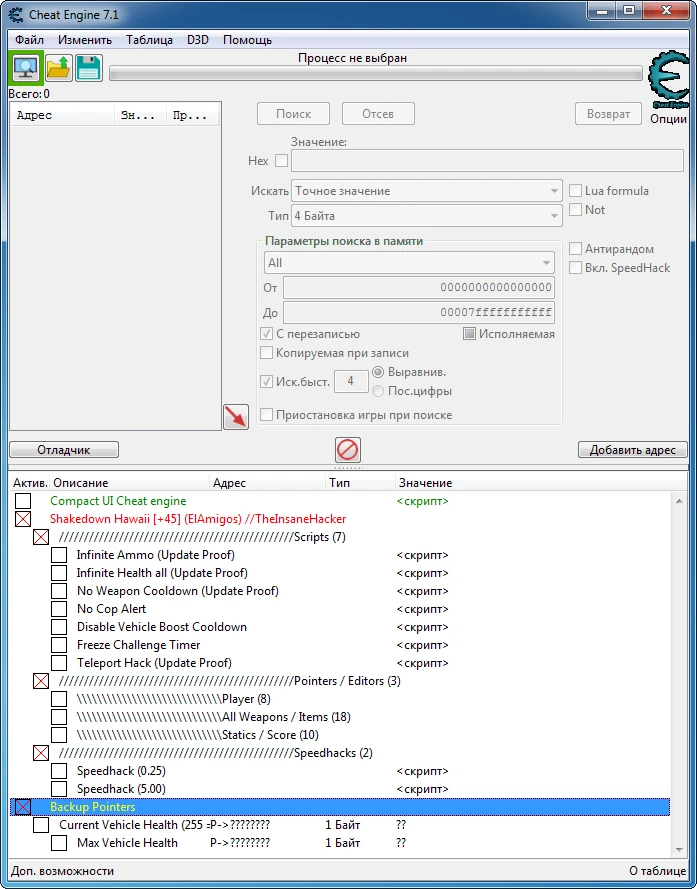This screenshot has height=889, width=697.
Task: Select the Пос.цифры radio button
Action: (378, 391)
